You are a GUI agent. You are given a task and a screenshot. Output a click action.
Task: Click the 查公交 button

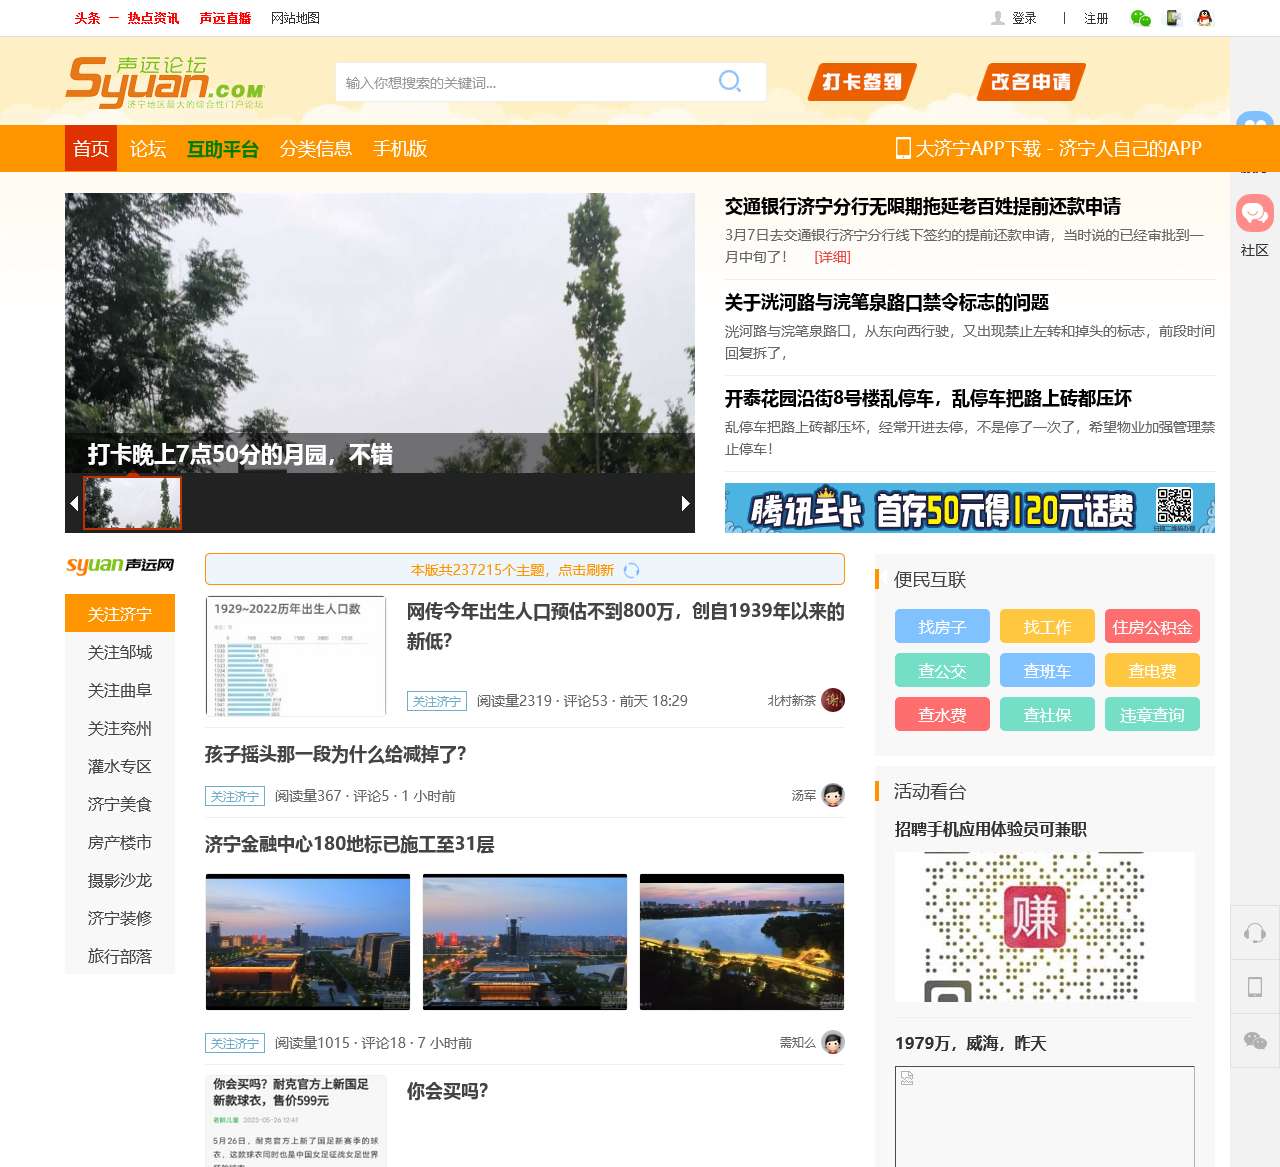click(942, 671)
